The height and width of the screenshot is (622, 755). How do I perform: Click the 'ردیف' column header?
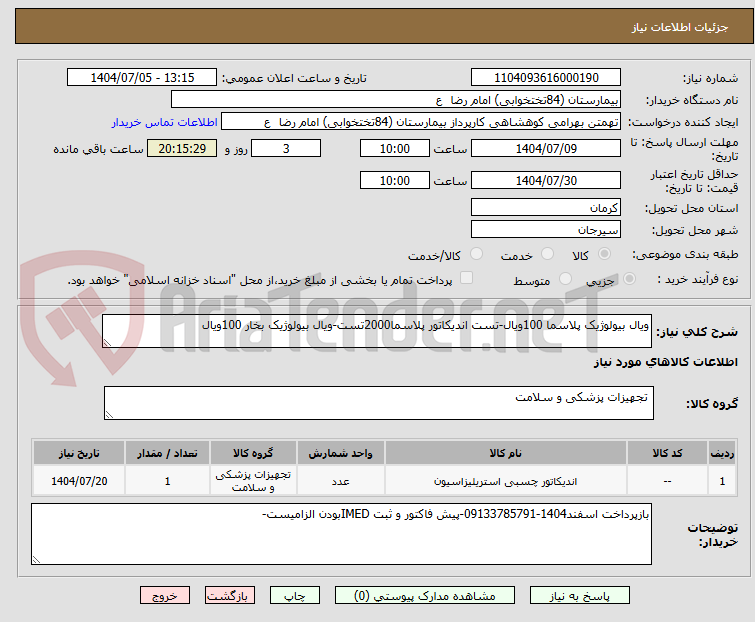(x=722, y=453)
